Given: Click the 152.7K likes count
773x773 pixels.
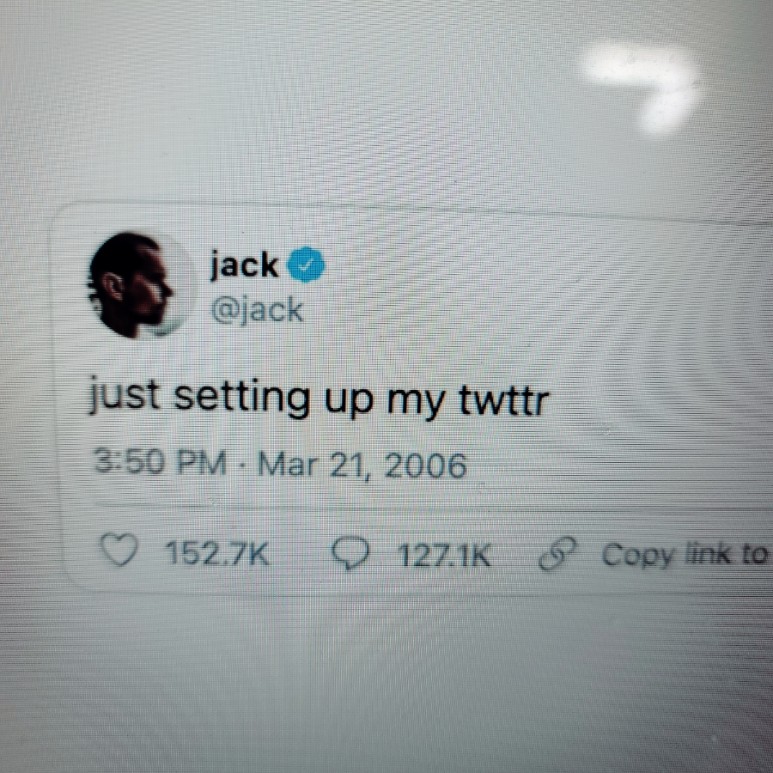Looking at the screenshot, I should (217, 553).
